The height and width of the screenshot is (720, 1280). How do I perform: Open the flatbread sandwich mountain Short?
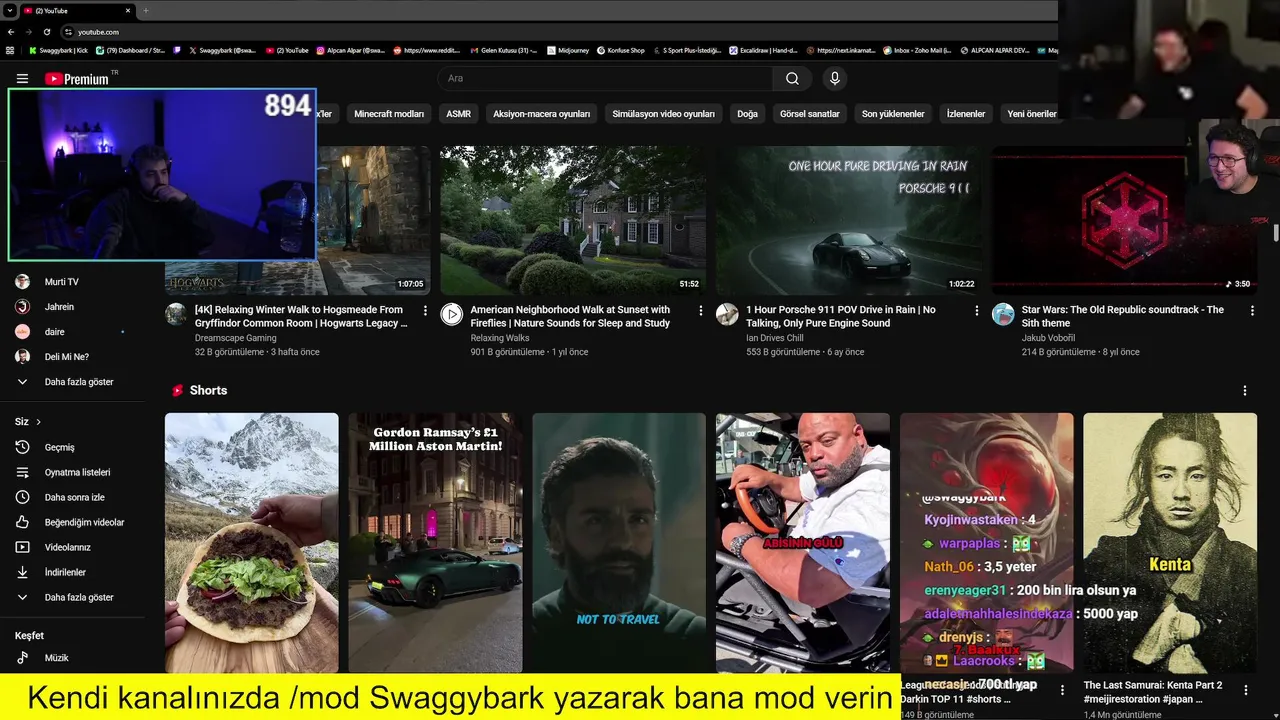point(252,542)
